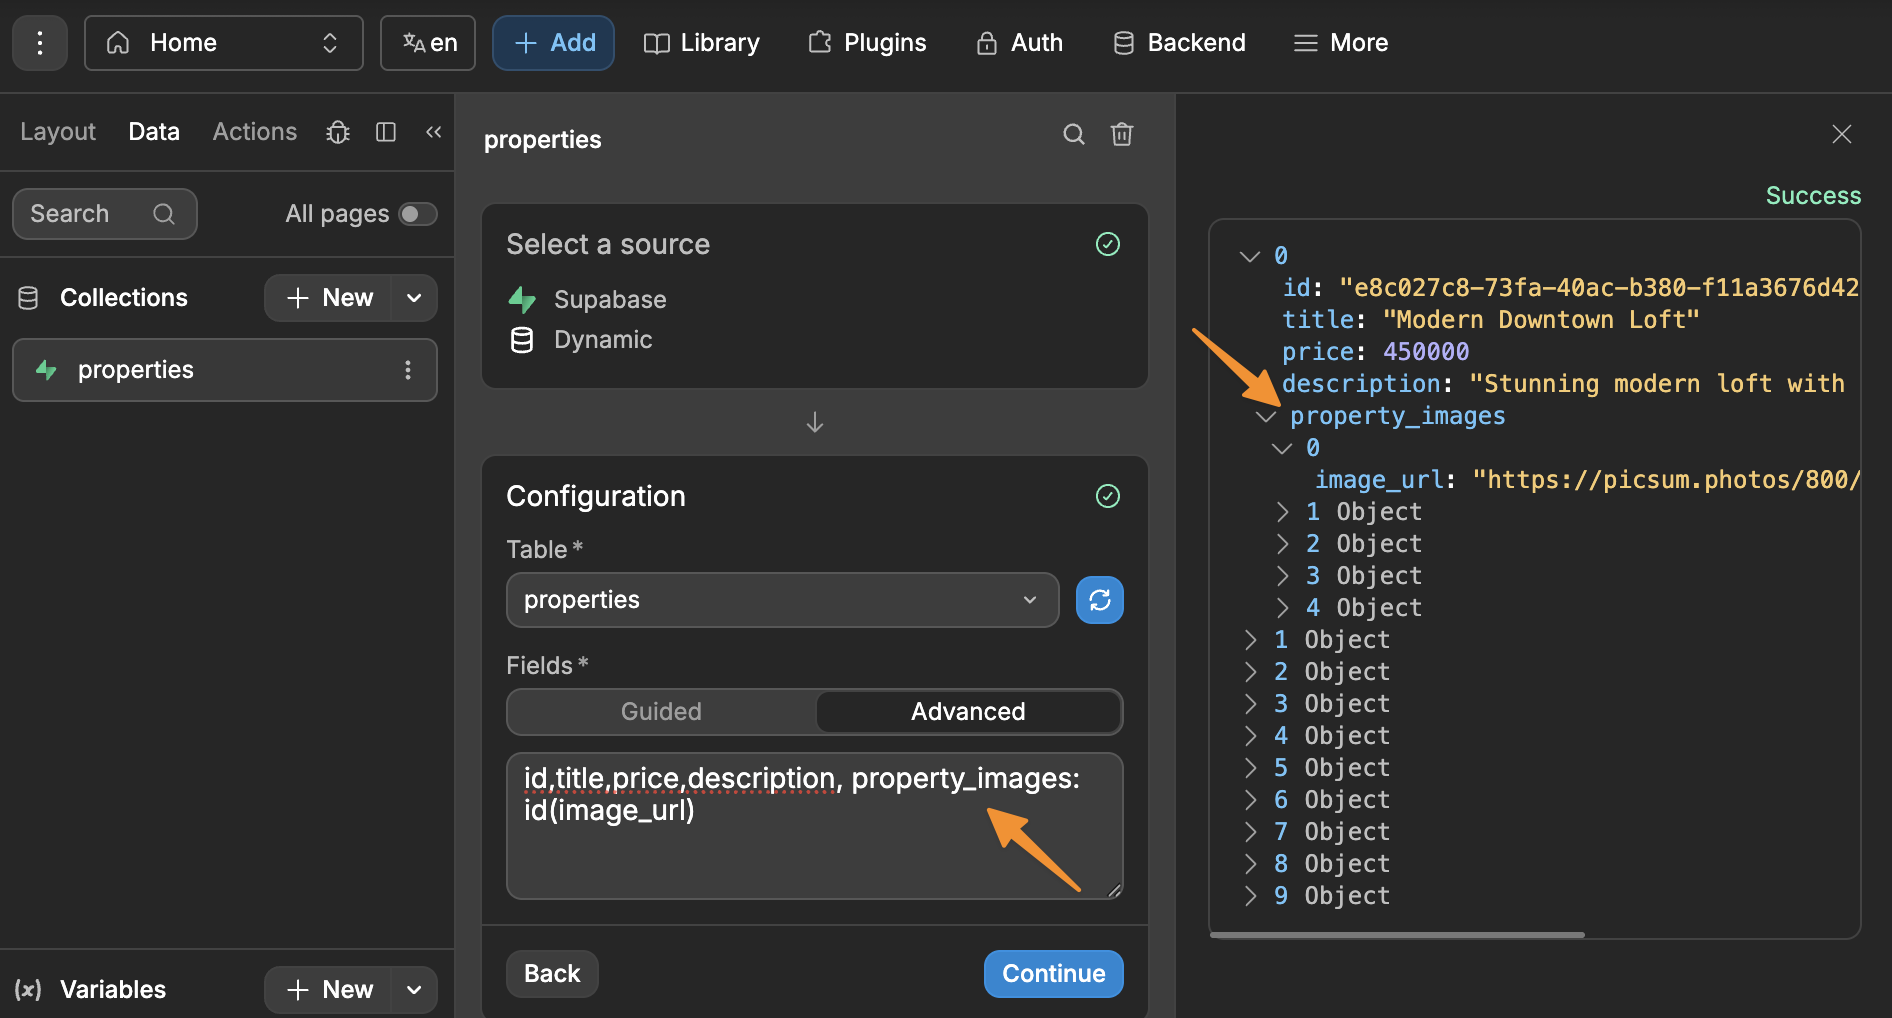The image size is (1892, 1018).
Task: Click the language en selector
Action: coord(428,43)
